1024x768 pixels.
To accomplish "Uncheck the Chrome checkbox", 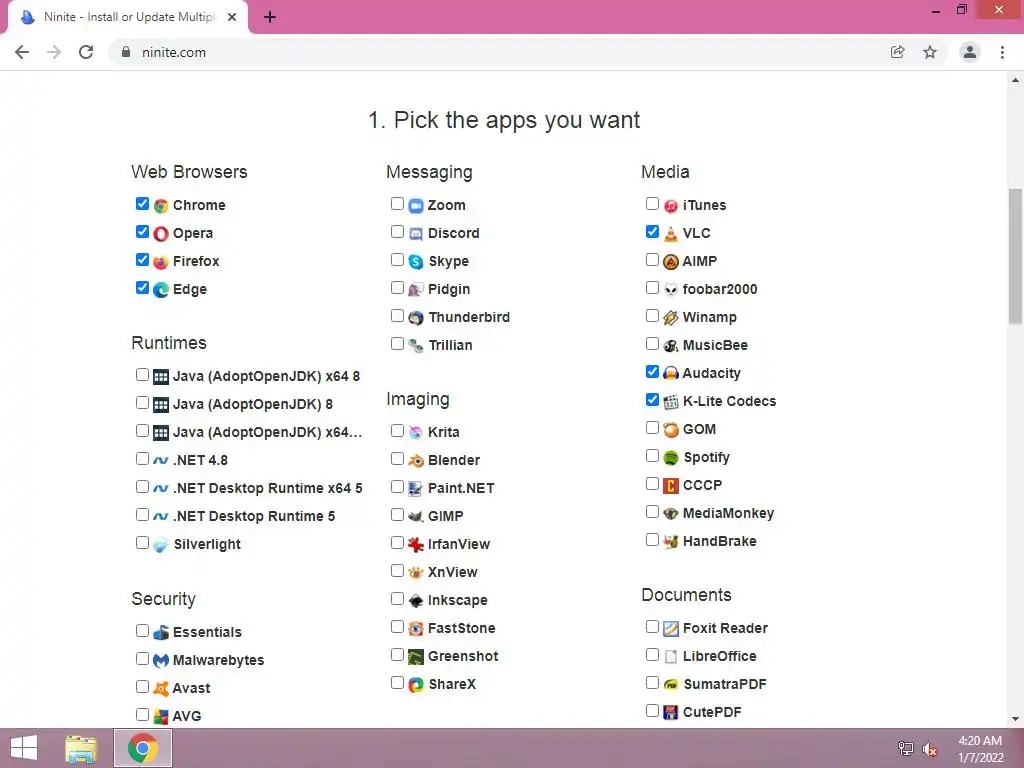I will click(142, 204).
